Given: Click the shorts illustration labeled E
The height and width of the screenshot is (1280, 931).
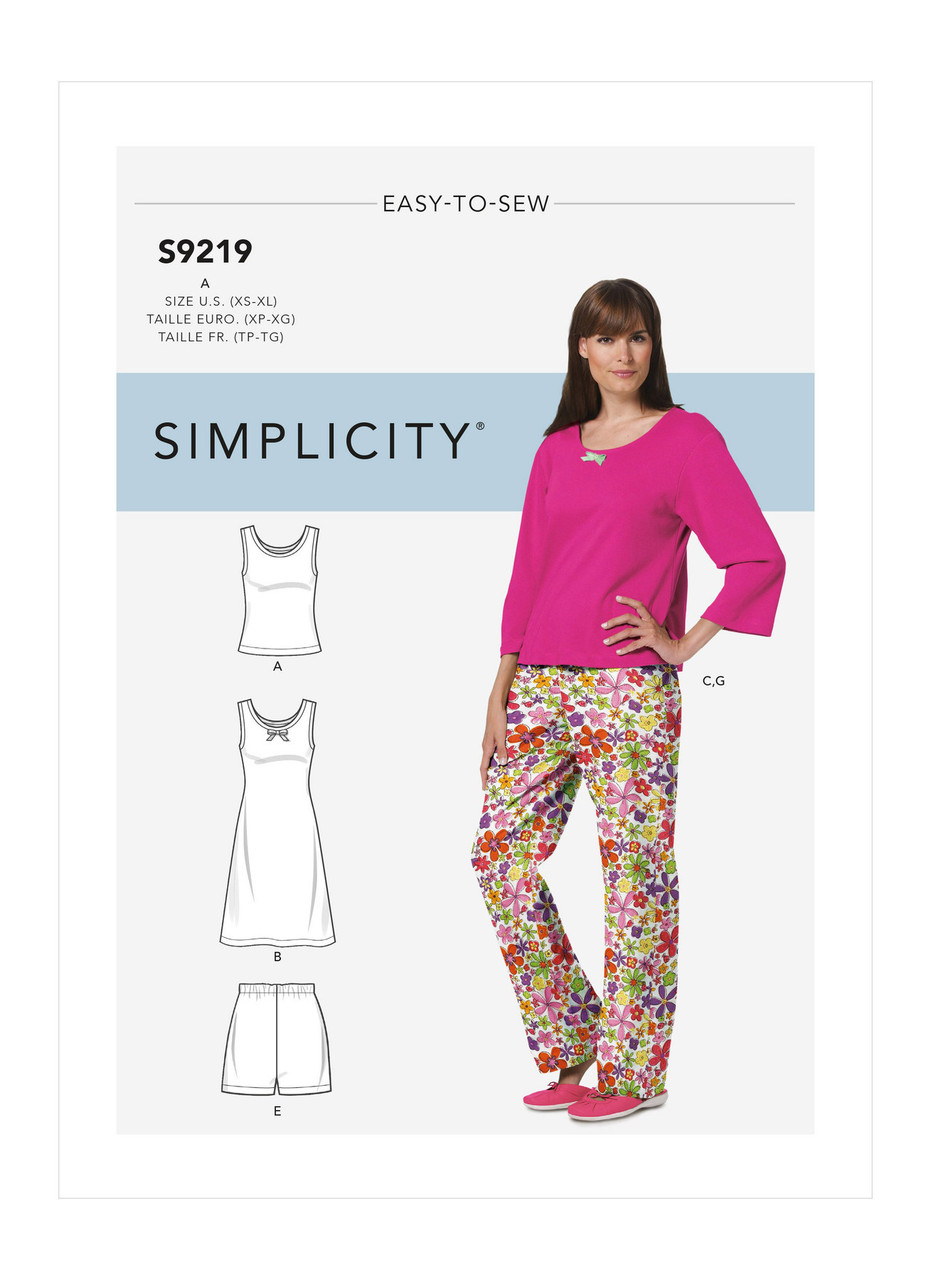Looking at the screenshot, I should point(276,1038).
